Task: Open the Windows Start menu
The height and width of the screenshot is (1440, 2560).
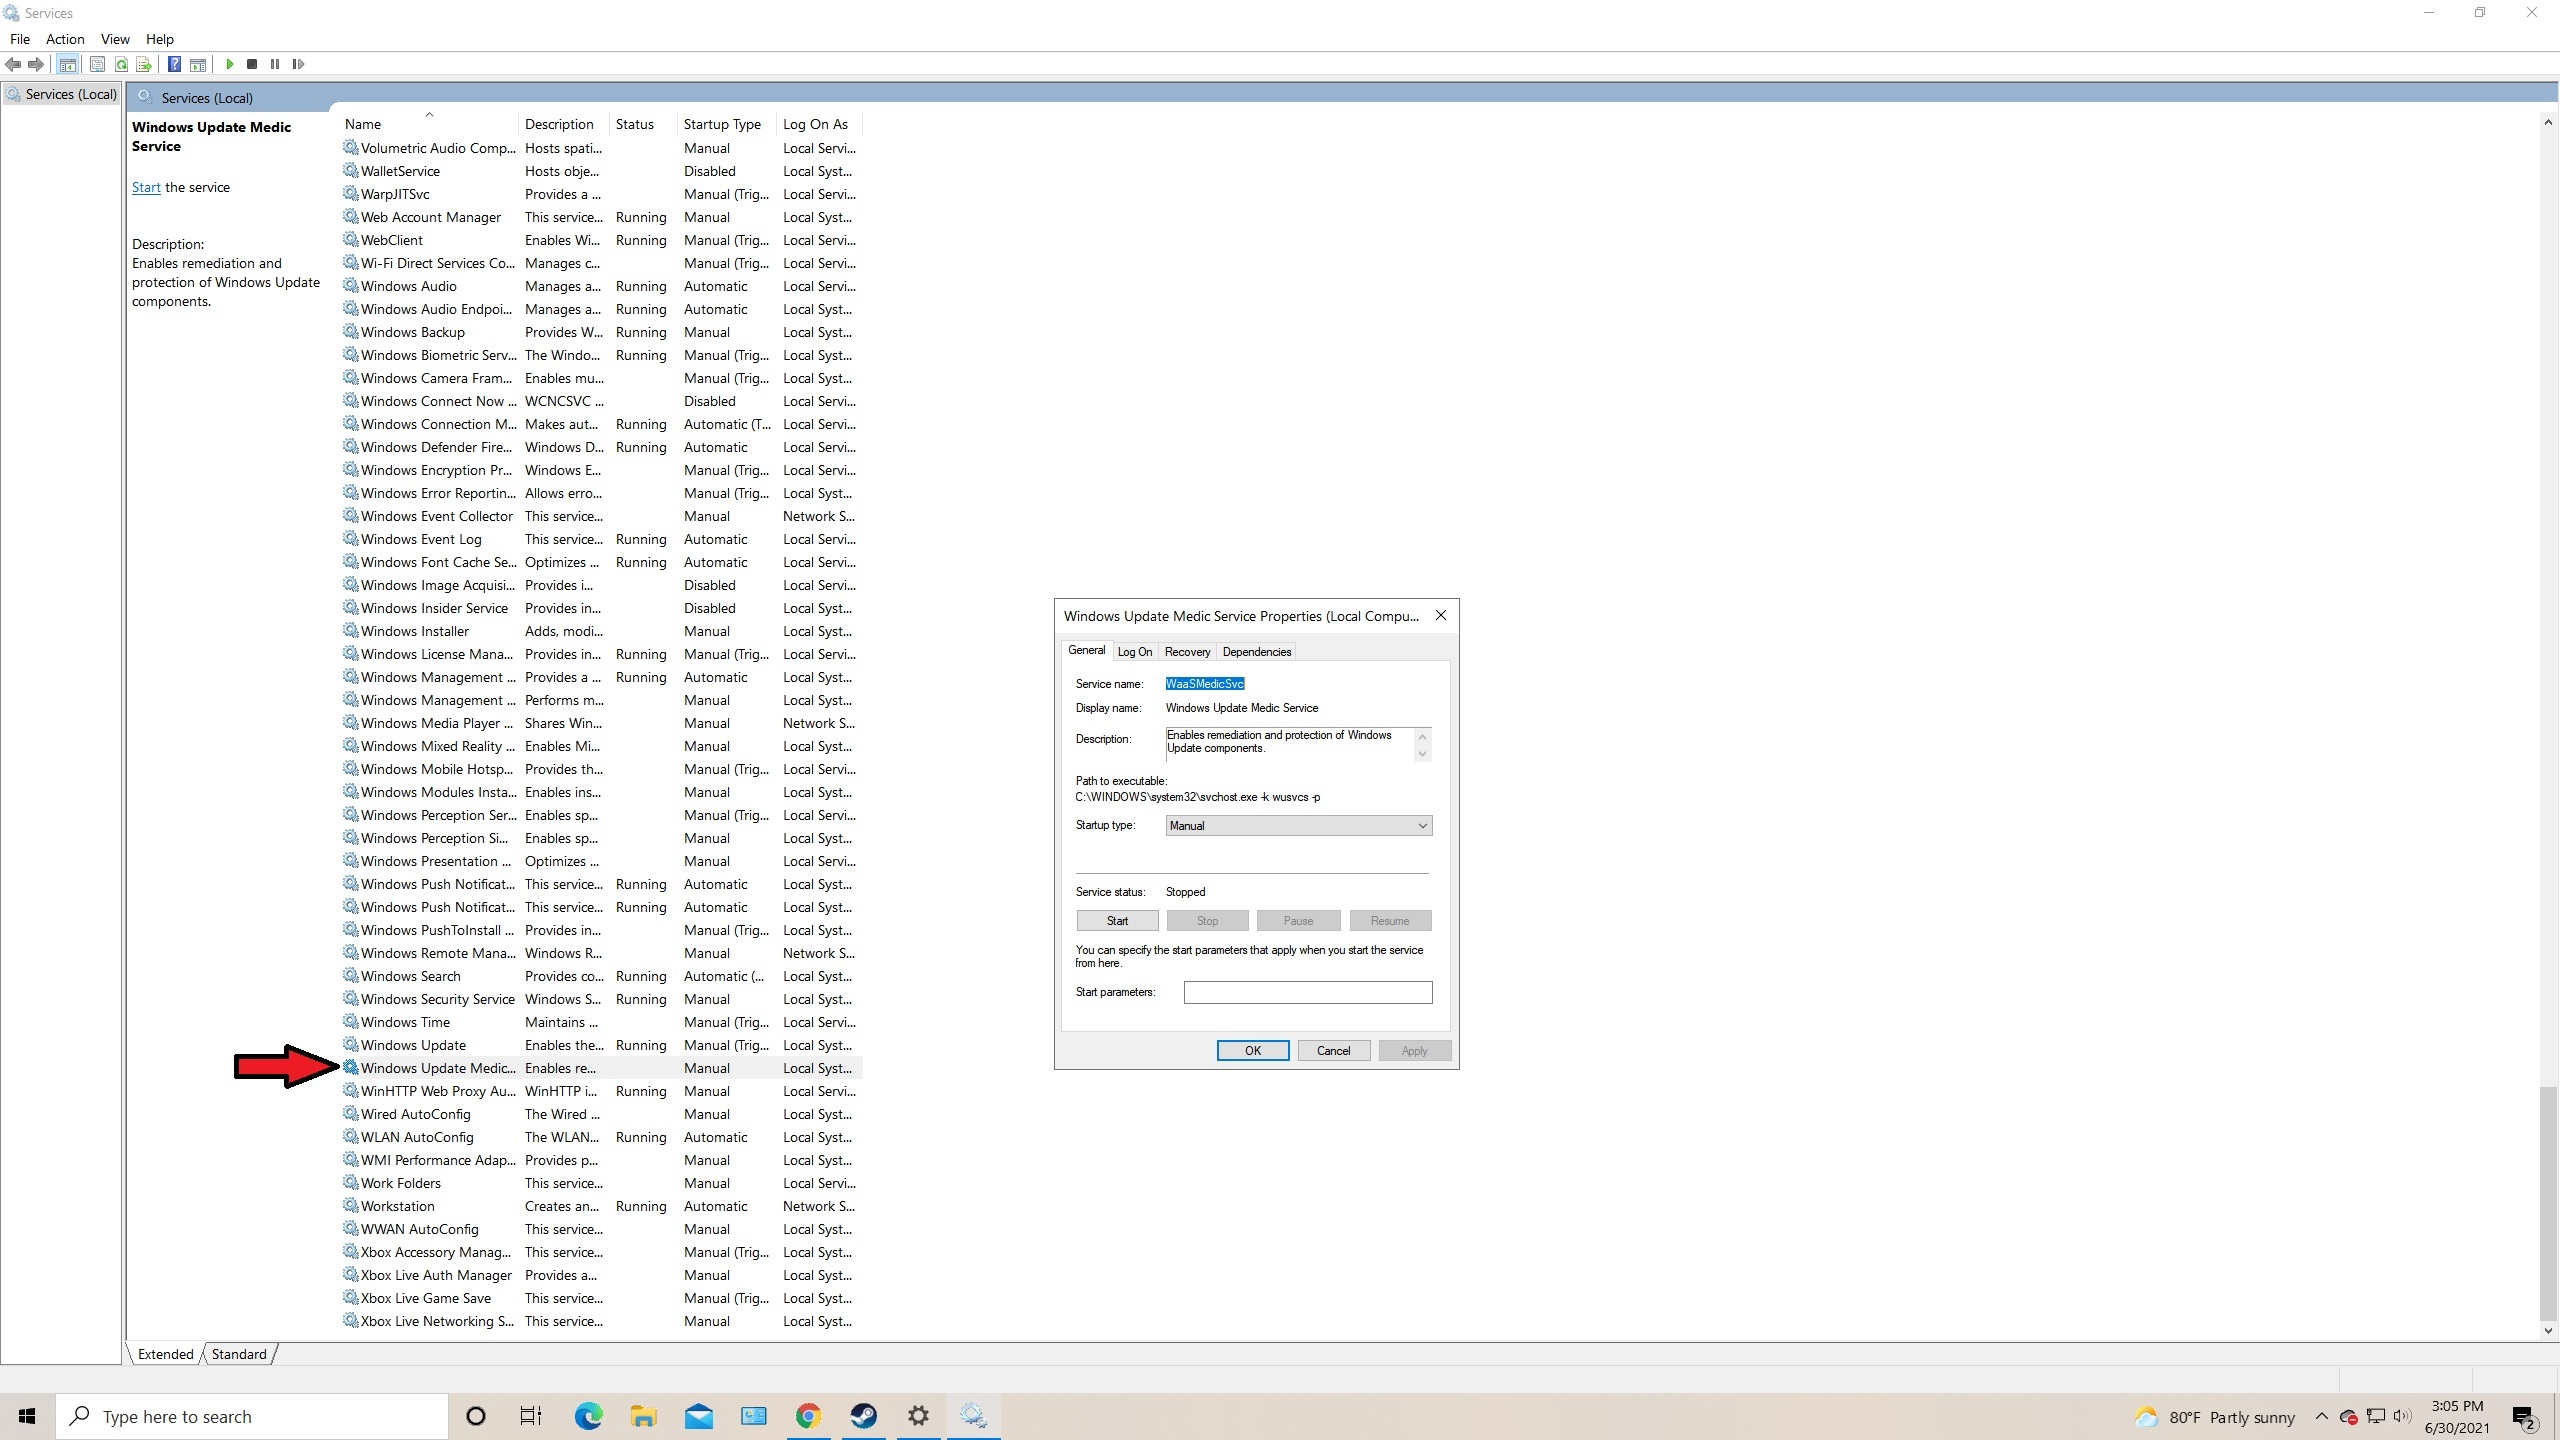Action: click(x=27, y=1416)
